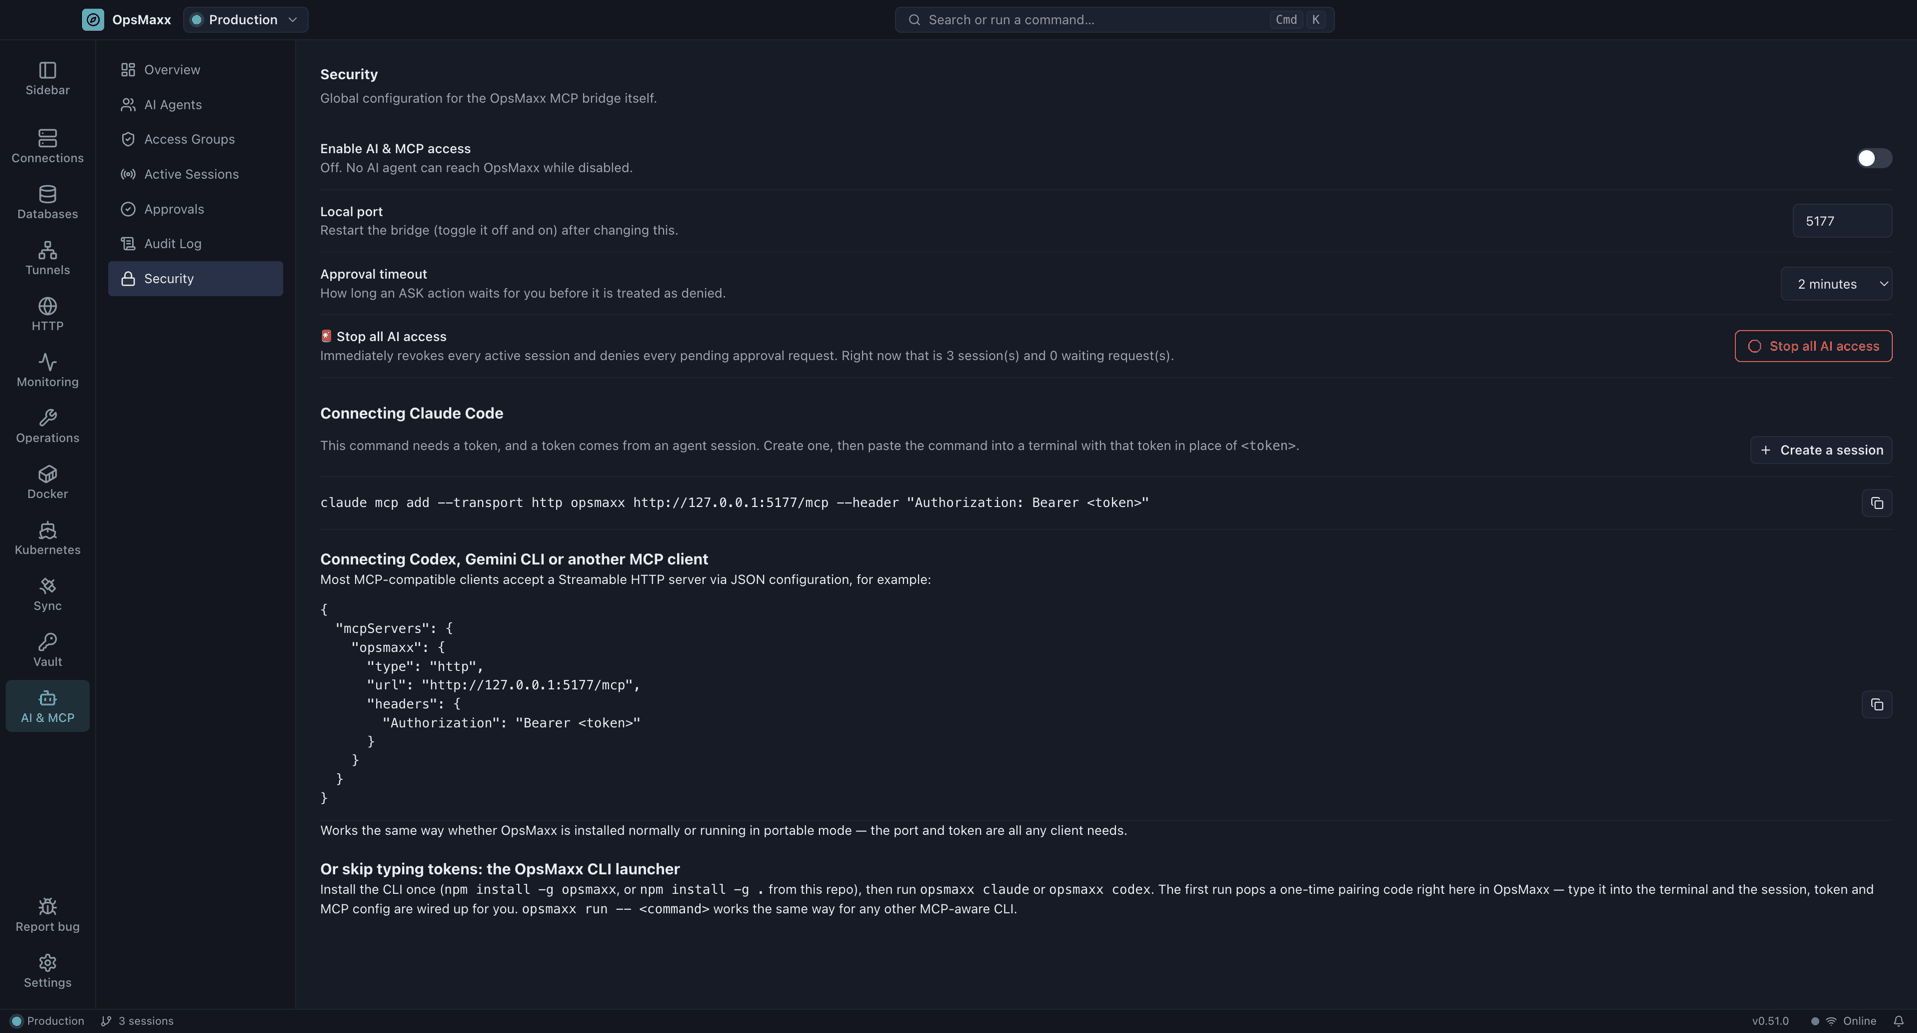Screen dimensions: 1917x1033
Task: Focus the Local port 5177 field
Action: point(1842,221)
